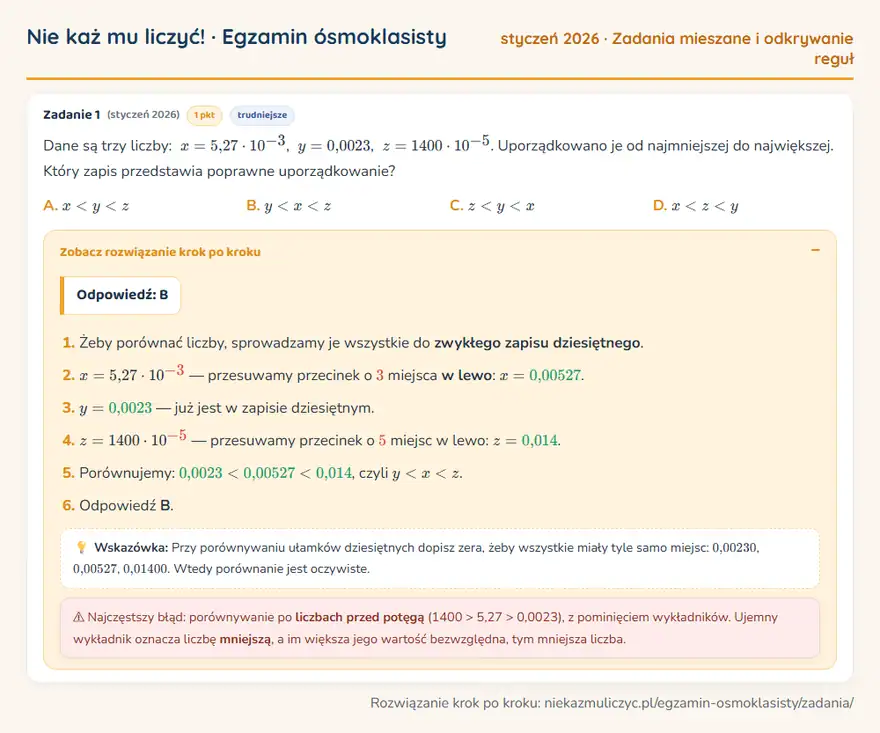Click the '1 pkt' points badge
Image resolution: width=880 pixels, height=733 pixels.
click(x=204, y=115)
